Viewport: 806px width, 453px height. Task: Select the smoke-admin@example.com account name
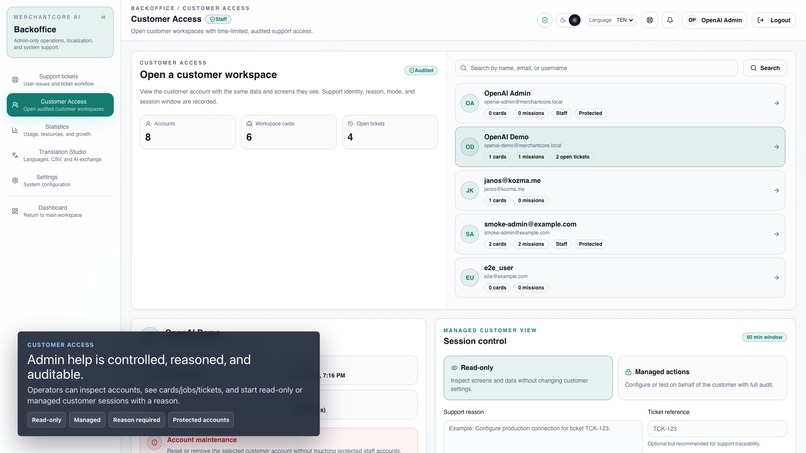(x=530, y=224)
